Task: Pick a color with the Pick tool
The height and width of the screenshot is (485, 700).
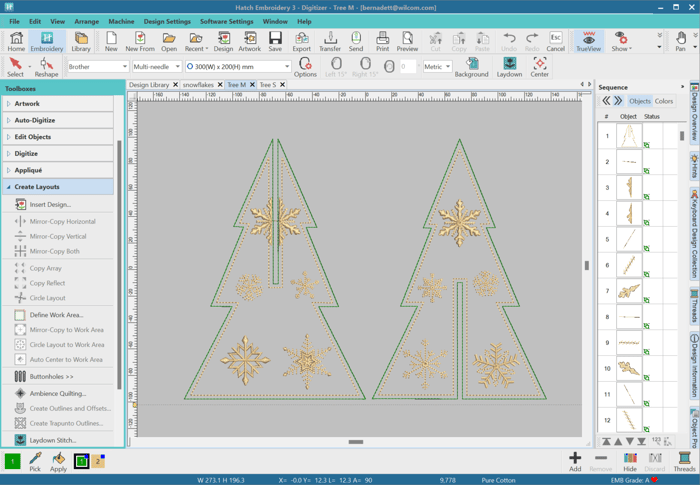Action: coord(35,461)
